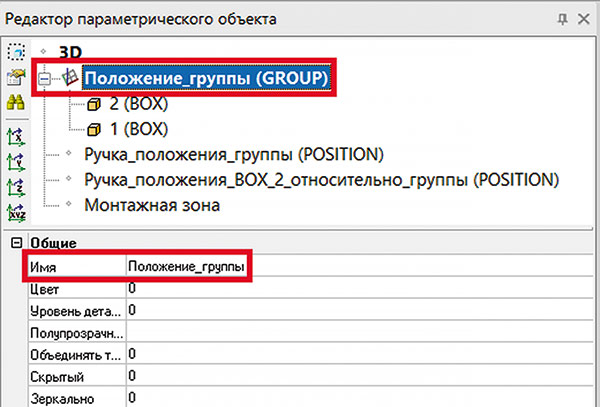Click the dashed selection icon in the left toolbar
600x407 pixels.
coord(16,52)
